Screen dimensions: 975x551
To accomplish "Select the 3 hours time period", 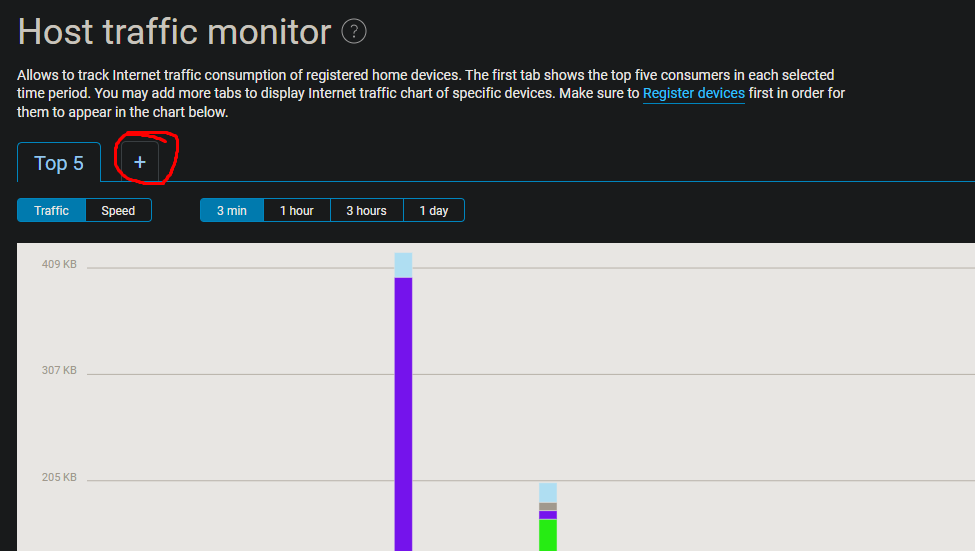I will point(366,210).
